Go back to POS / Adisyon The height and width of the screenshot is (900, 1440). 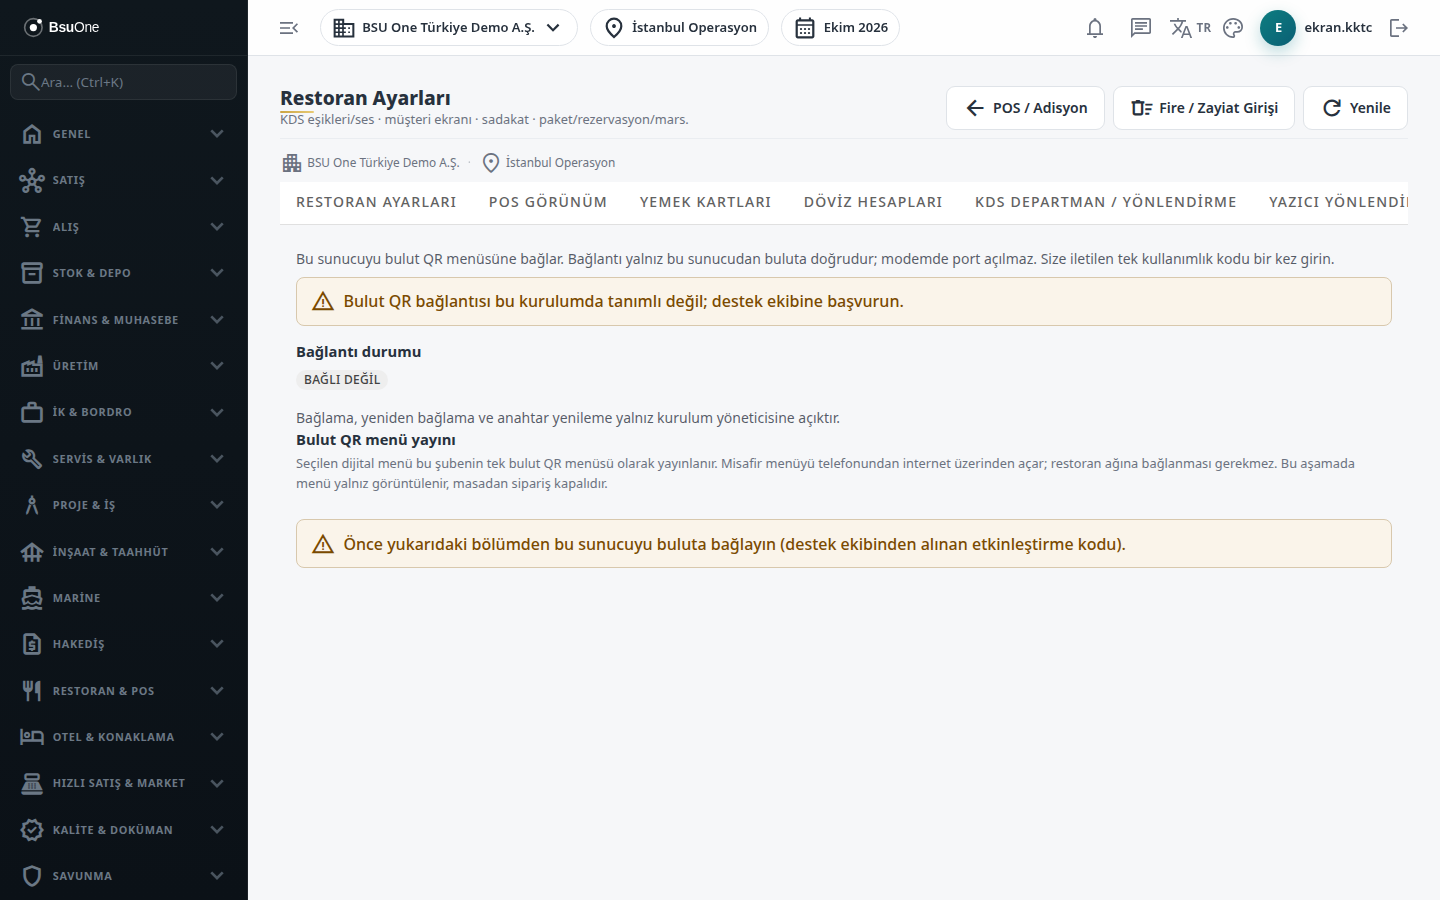tap(1025, 108)
